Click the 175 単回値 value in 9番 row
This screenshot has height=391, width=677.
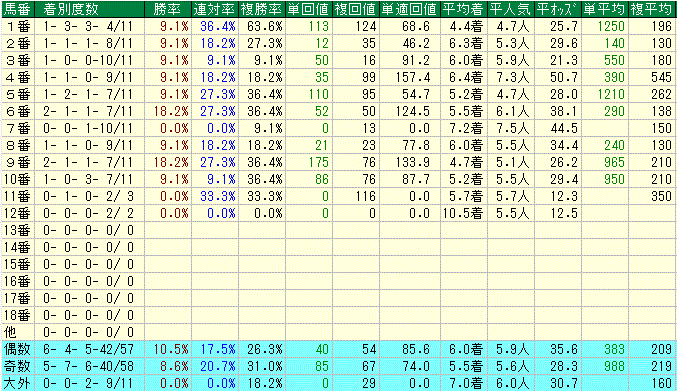click(319, 162)
